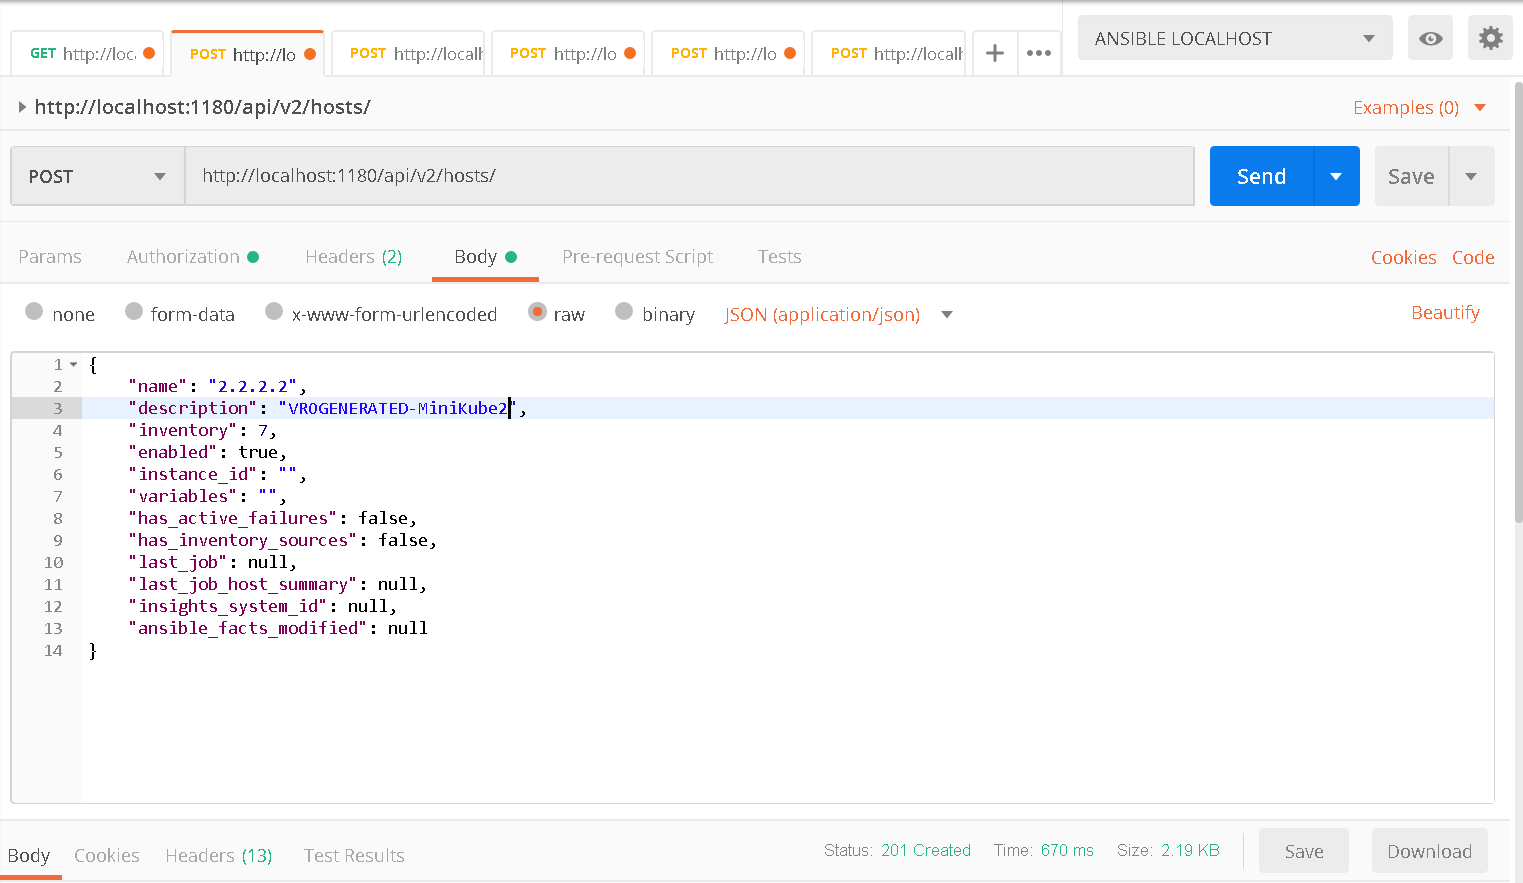Switch to the Pre-request Script tab

(x=638, y=257)
